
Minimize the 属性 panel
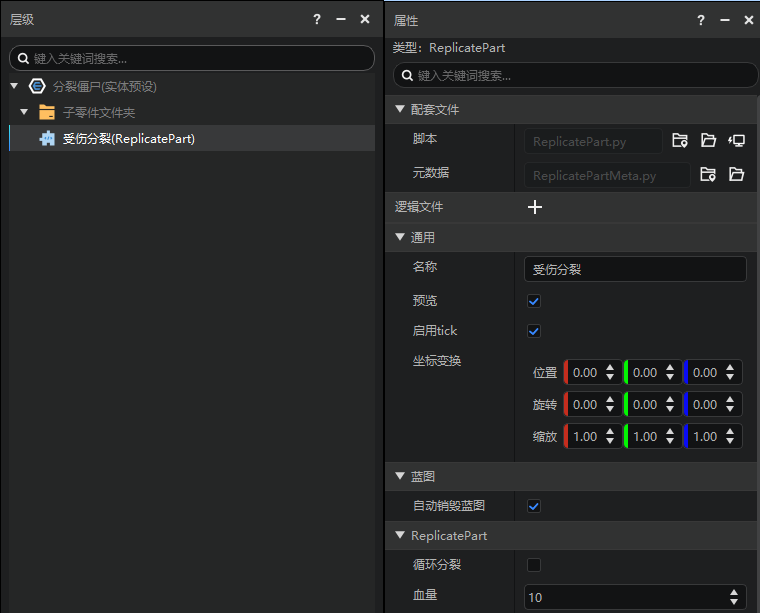click(x=725, y=20)
